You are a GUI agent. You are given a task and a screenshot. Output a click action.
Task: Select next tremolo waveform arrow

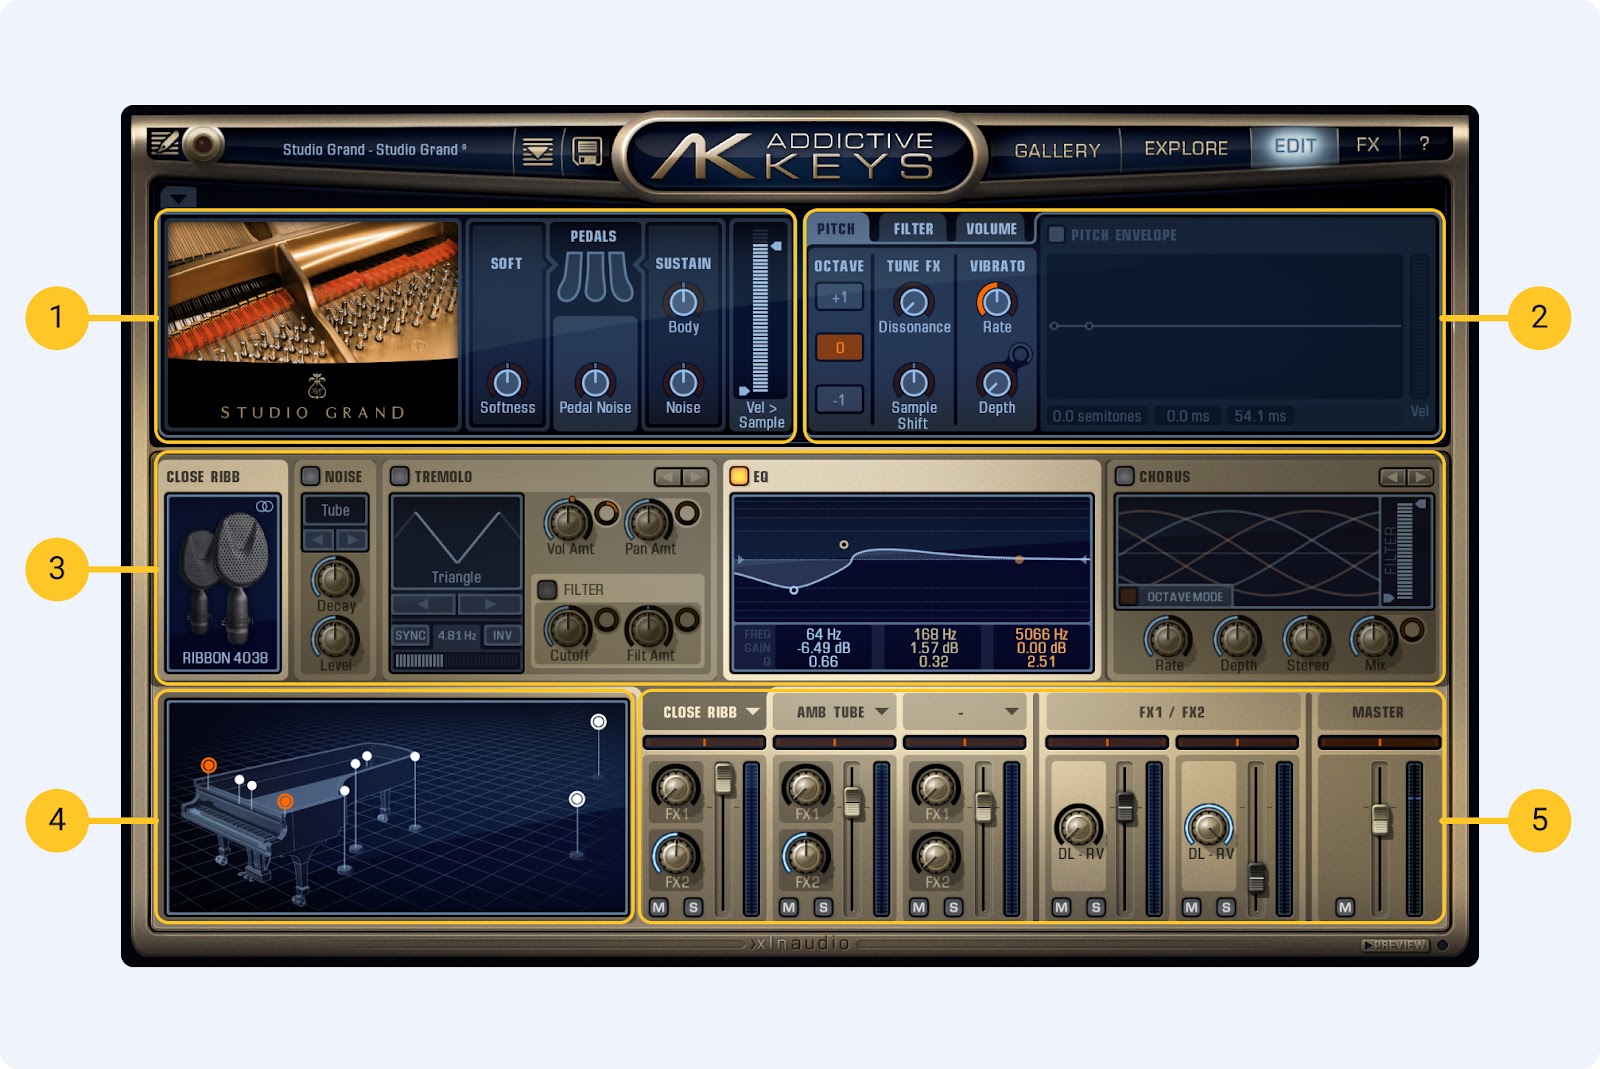coord(490,604)
